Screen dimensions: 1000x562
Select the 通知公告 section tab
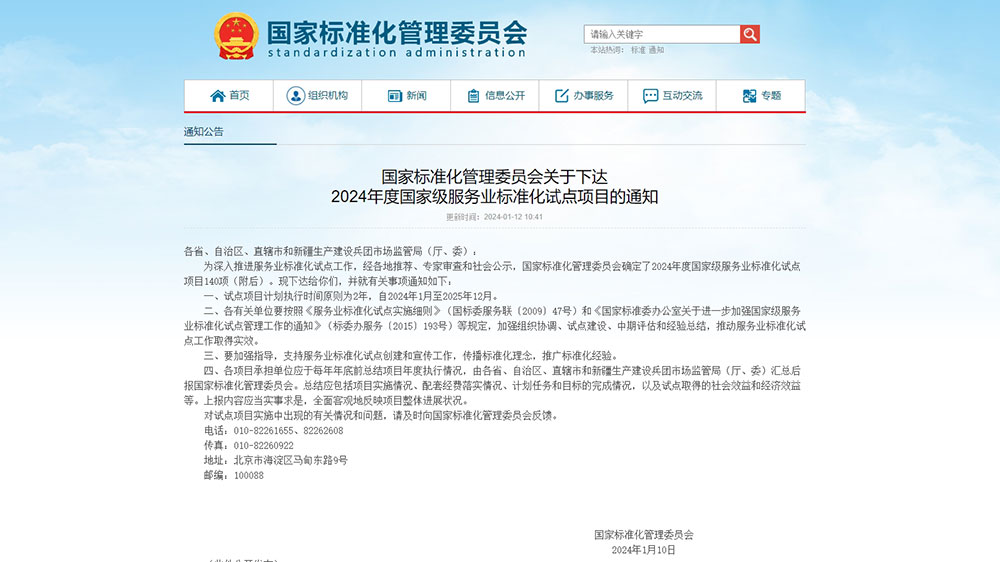[x=204, y=132]
